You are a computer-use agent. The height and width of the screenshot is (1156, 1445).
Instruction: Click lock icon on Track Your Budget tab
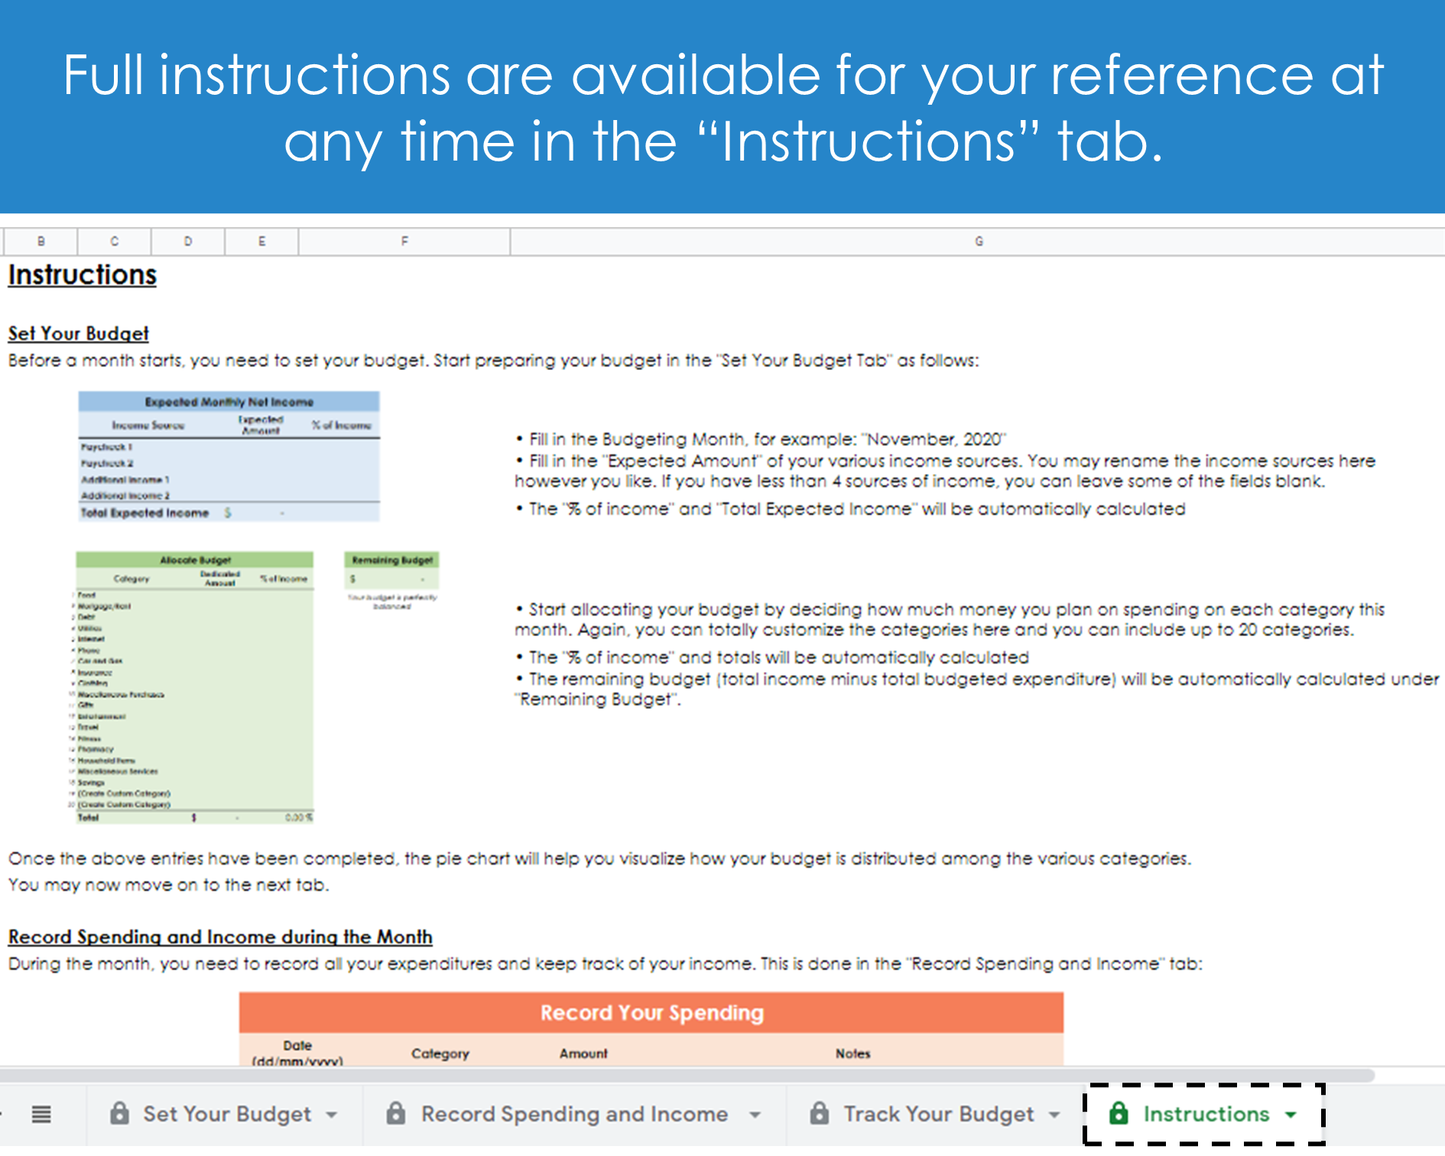(820, 1113)
